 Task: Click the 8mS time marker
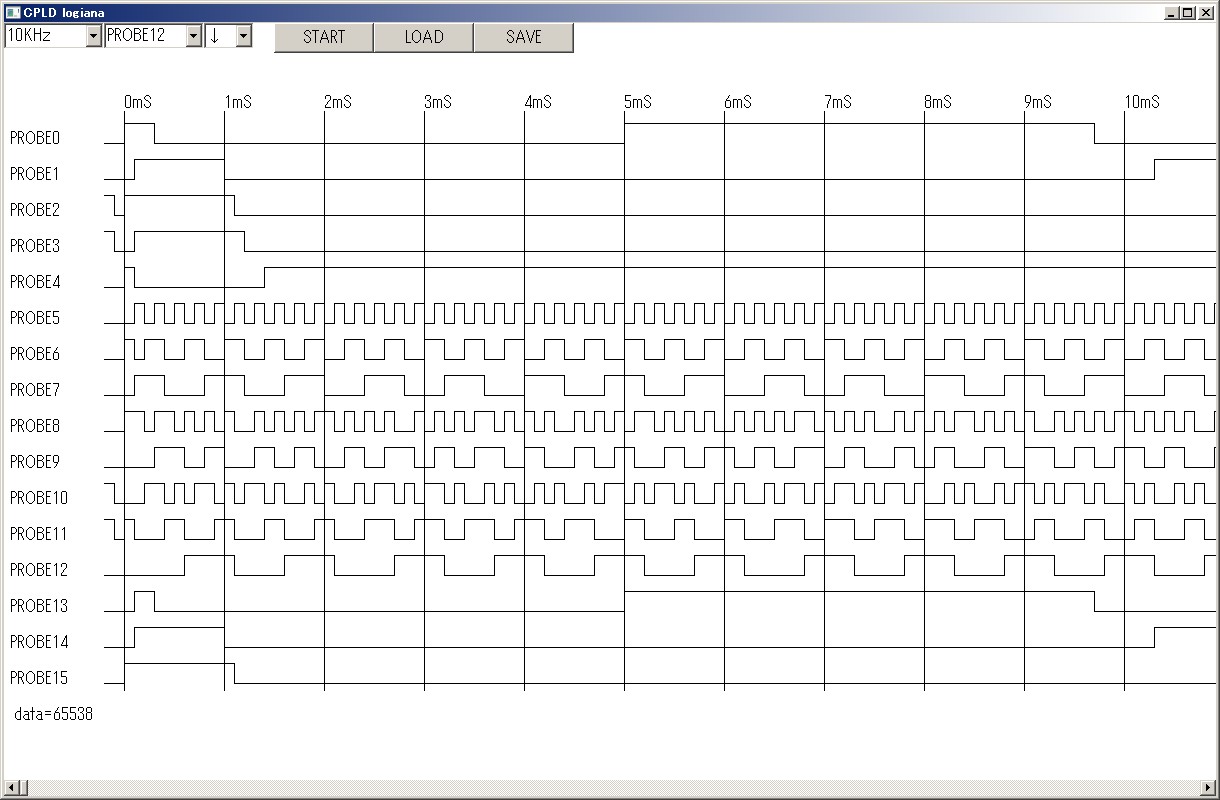click(x=938, y=102)
